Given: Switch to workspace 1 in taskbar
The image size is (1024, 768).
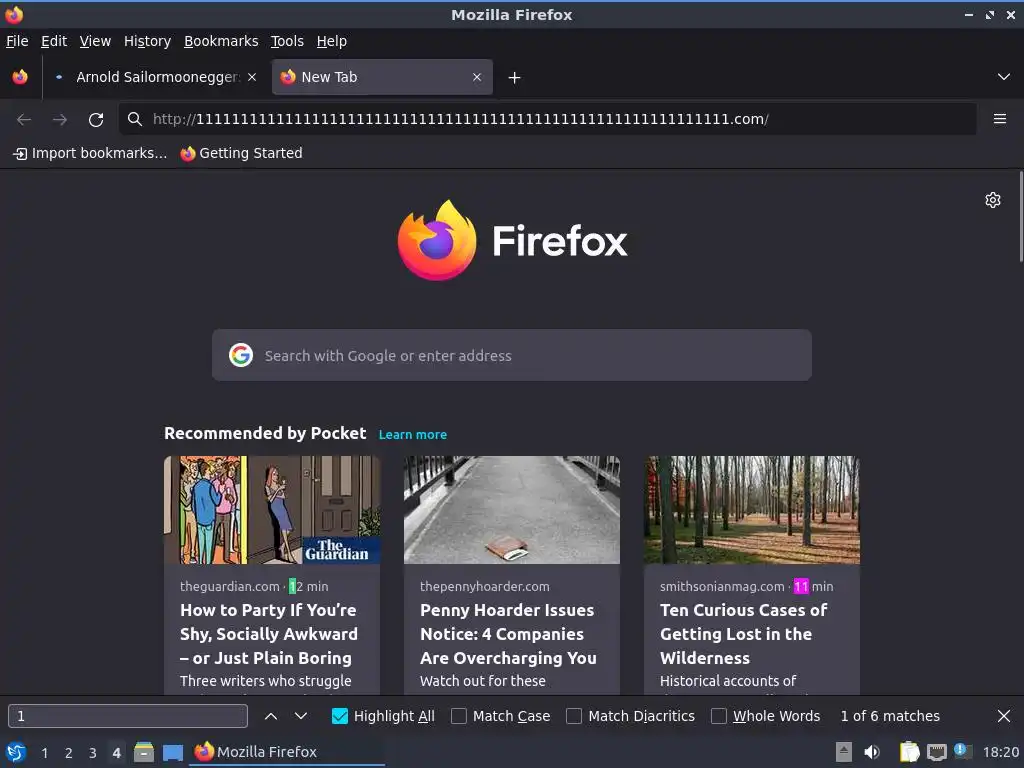Looking at the screenshot, I should (x=44, y=753).
